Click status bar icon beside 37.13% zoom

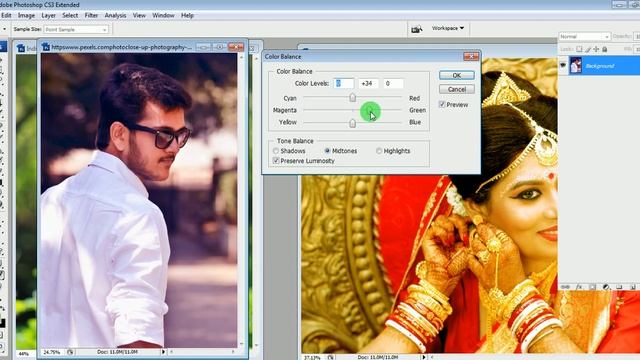[330, 358]
